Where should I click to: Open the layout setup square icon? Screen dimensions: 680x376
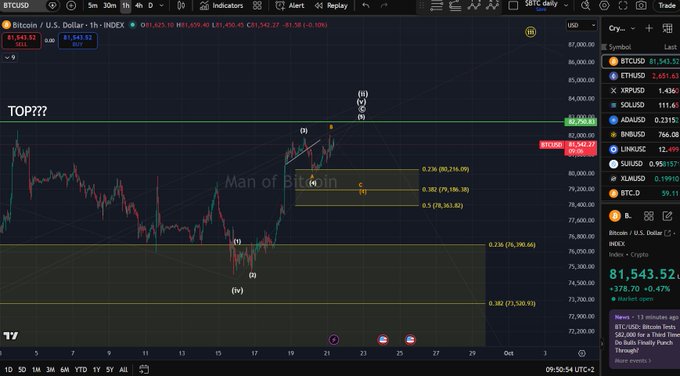pyautogui.click(x=513, y=6)
